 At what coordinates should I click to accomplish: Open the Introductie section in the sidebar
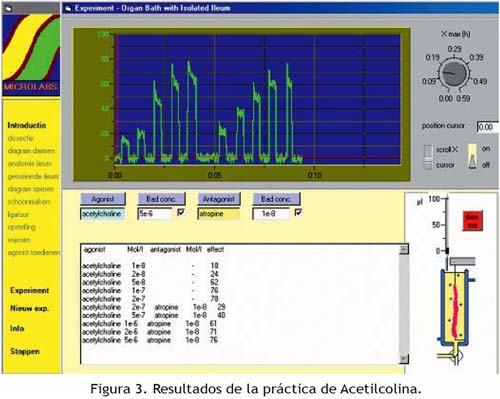coord(27,125)
